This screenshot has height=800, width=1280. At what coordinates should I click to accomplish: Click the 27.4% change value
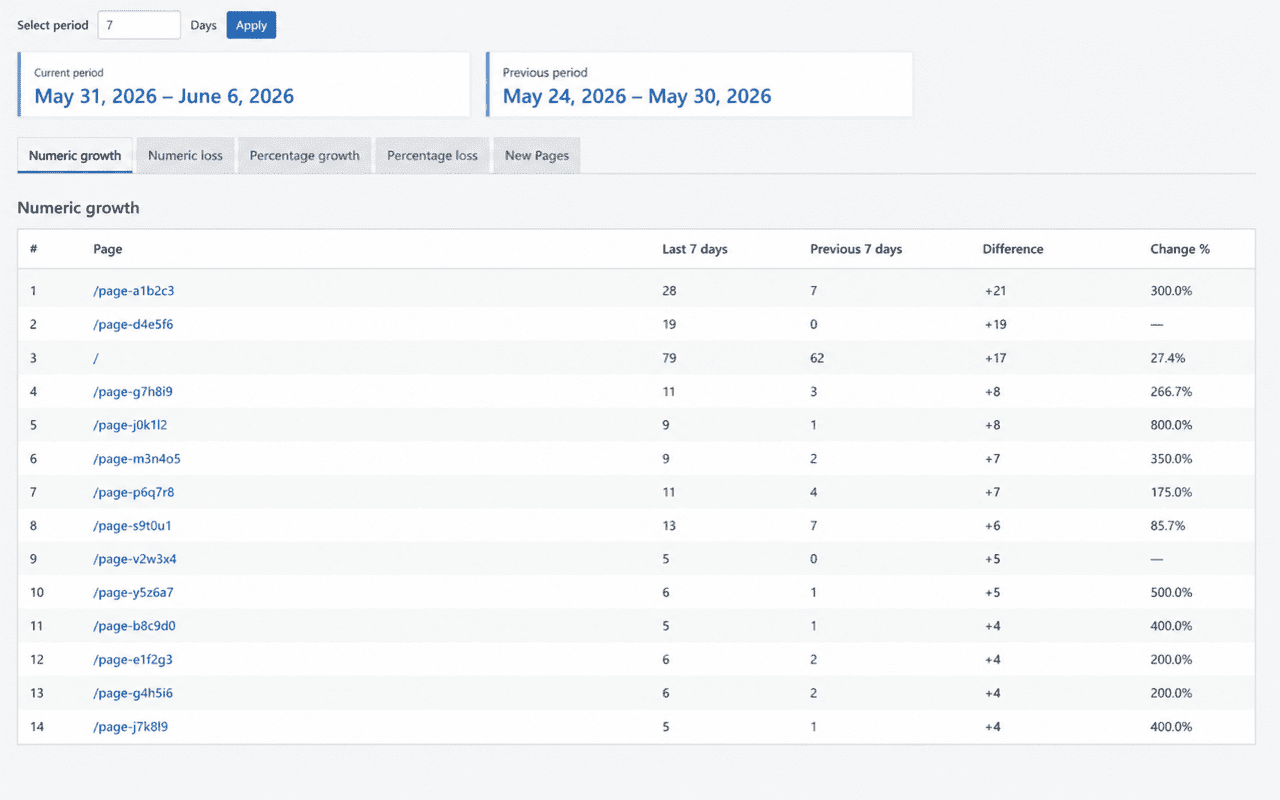pos(1168,358)
